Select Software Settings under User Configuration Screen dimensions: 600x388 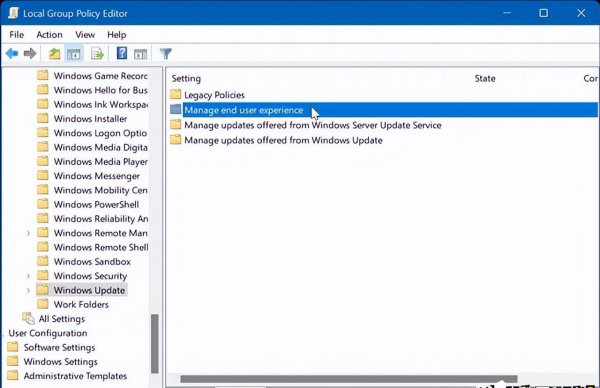coord(59,347)
